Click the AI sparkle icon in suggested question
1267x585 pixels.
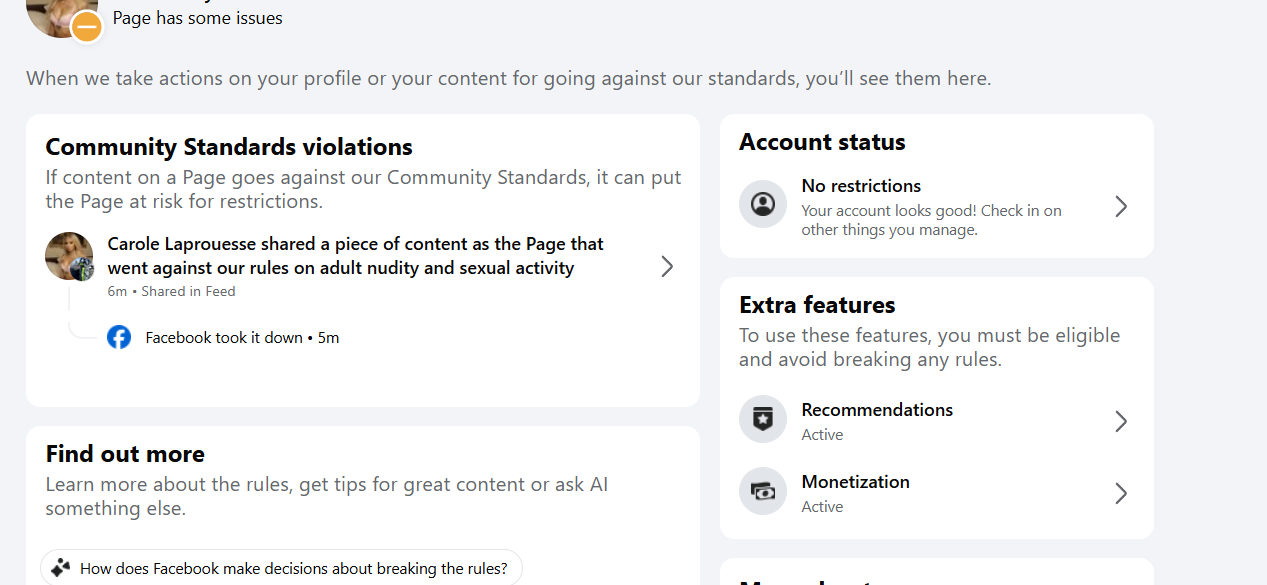point(61,568)
